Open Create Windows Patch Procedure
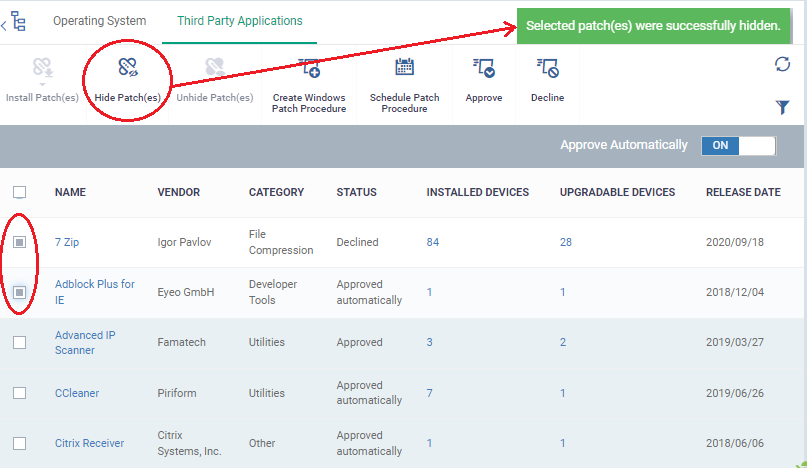Viewport: 807px width, 468px height. (x=309, y=67)
